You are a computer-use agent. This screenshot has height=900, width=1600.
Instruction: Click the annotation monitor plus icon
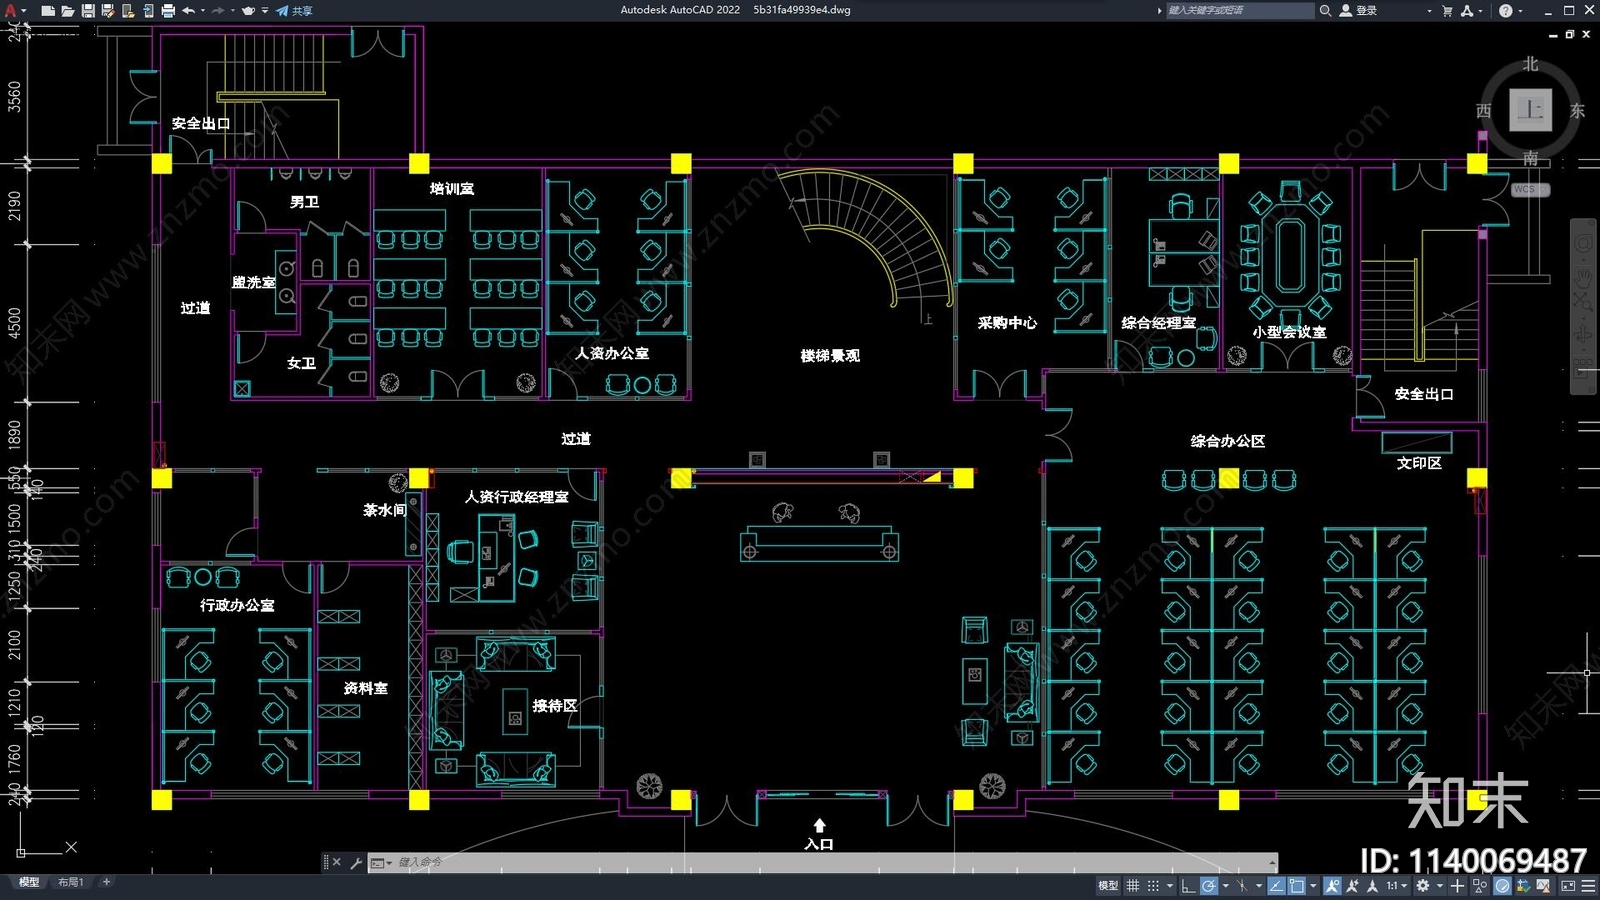tap(1457, 886)
